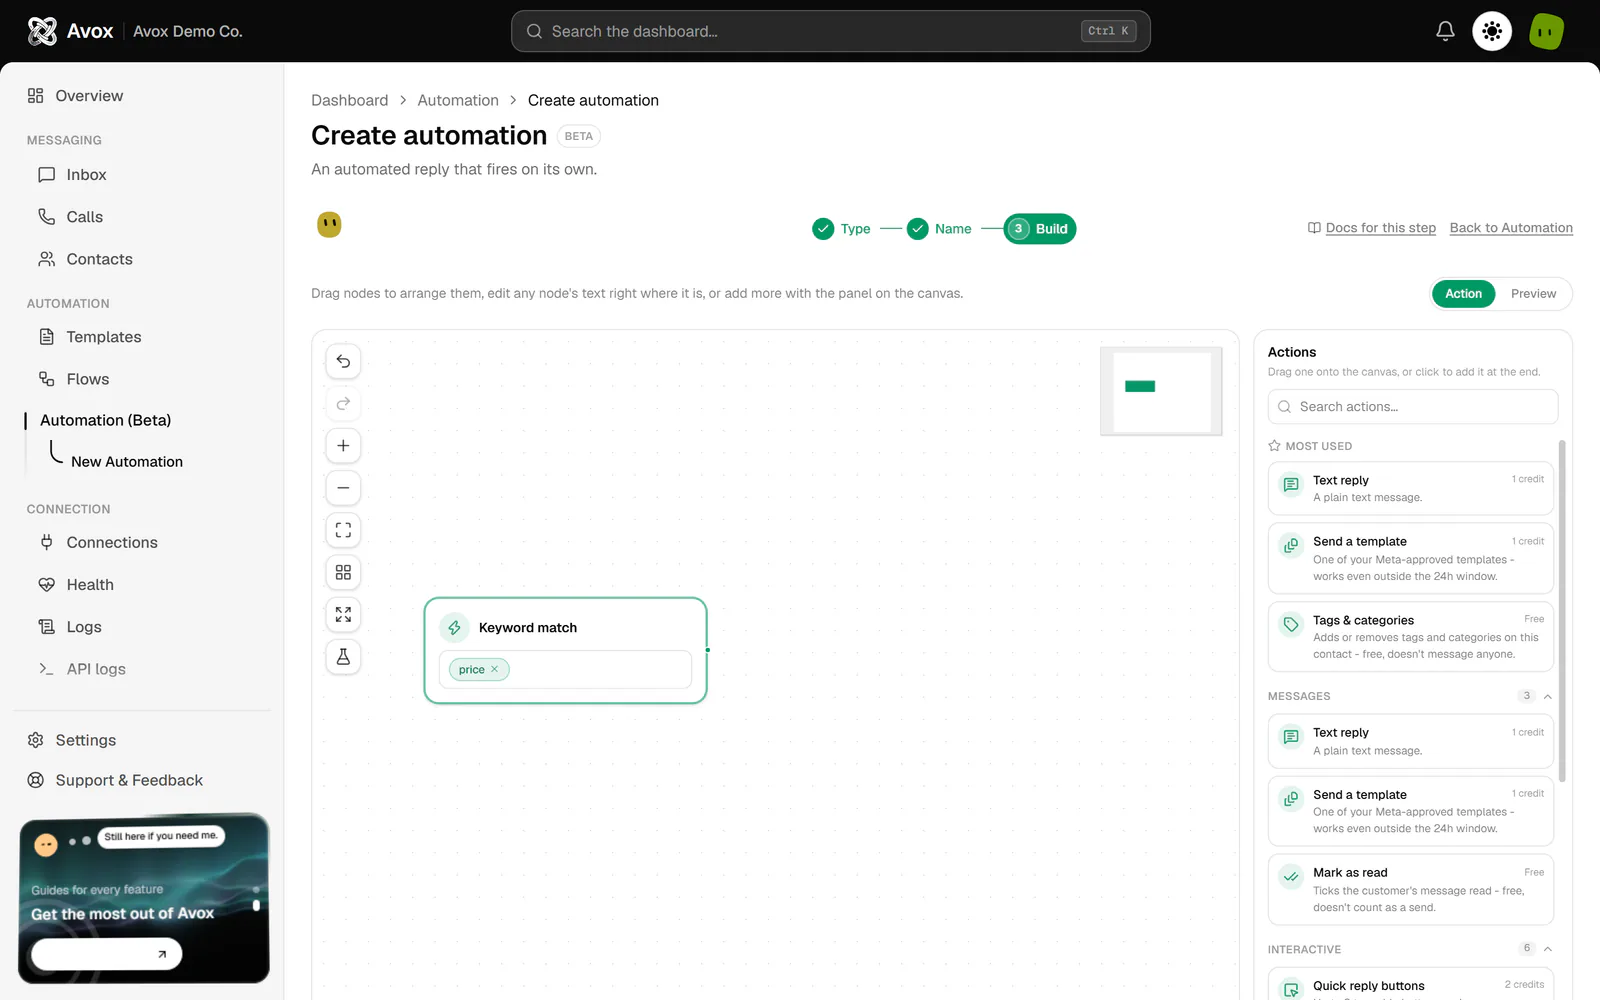Click the fit view brackets icon
The image size is (1600, 1000).
coord(343,530)
